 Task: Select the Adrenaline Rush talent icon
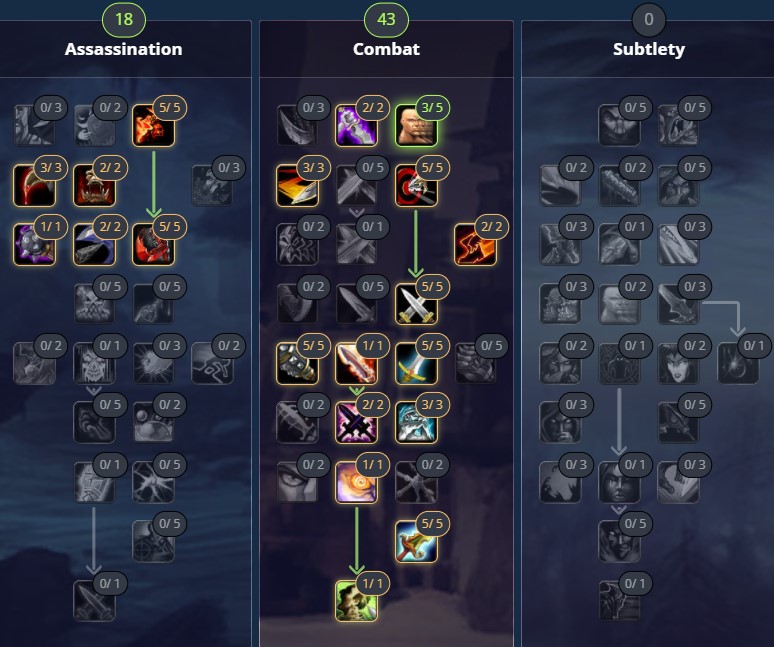(x=356, y=482)
